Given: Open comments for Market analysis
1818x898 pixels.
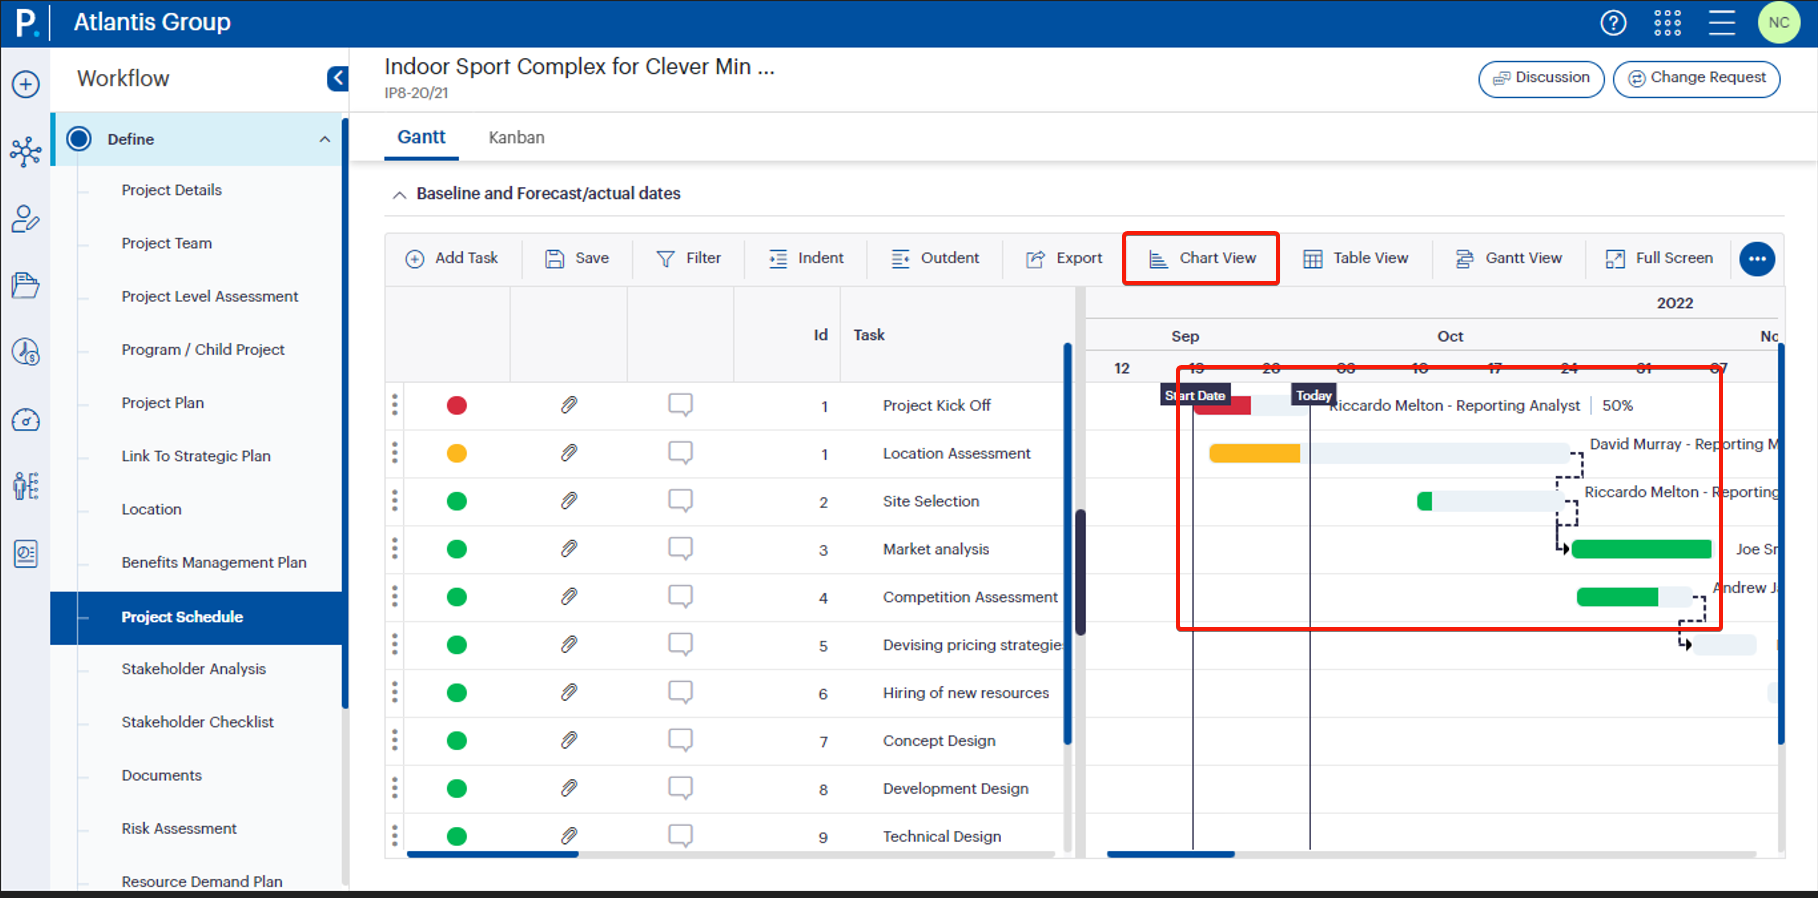Looking at the screenshot, I should 680,549.
